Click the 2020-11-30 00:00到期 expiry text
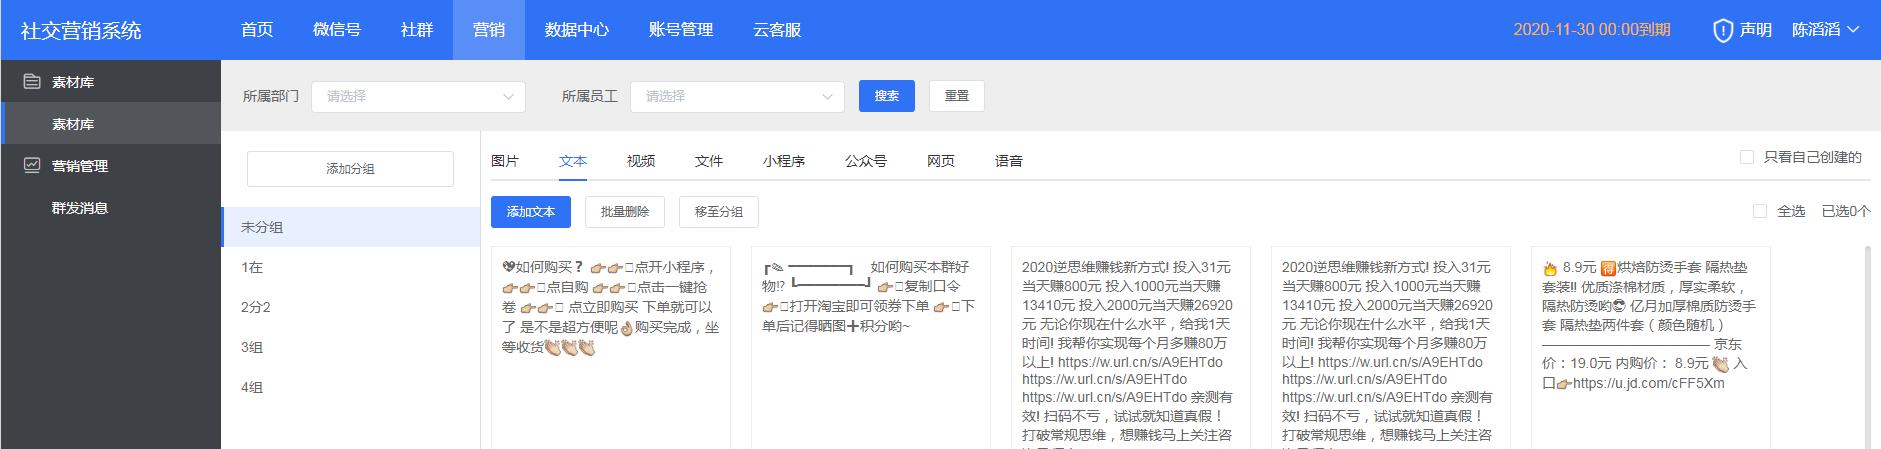Image resolution: width=1881 pixels, height=449 pixels. [x=1592, y=30]
